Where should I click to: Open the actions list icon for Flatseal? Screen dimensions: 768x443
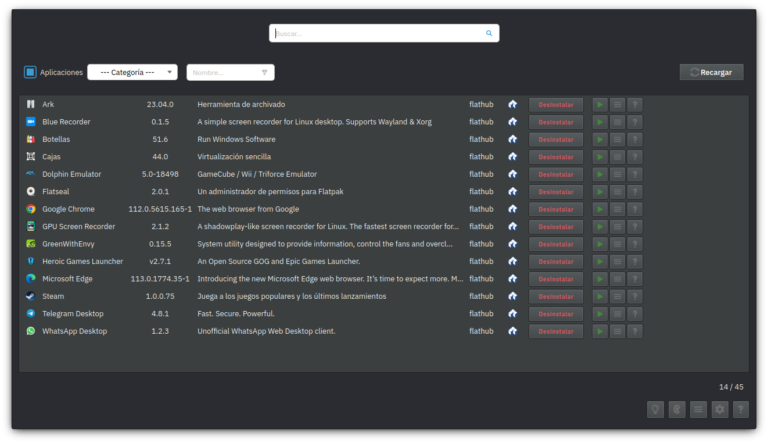(617, 192)
